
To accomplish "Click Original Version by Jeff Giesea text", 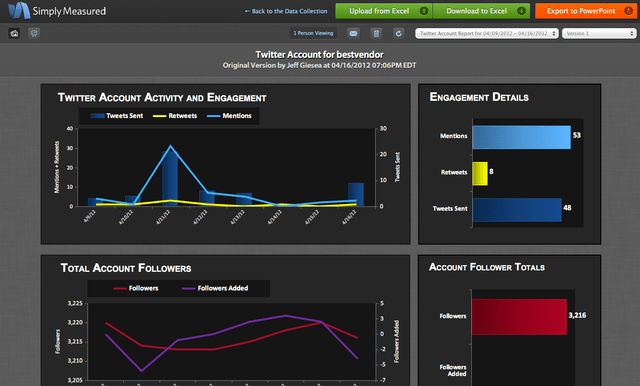I will point(320,65).
